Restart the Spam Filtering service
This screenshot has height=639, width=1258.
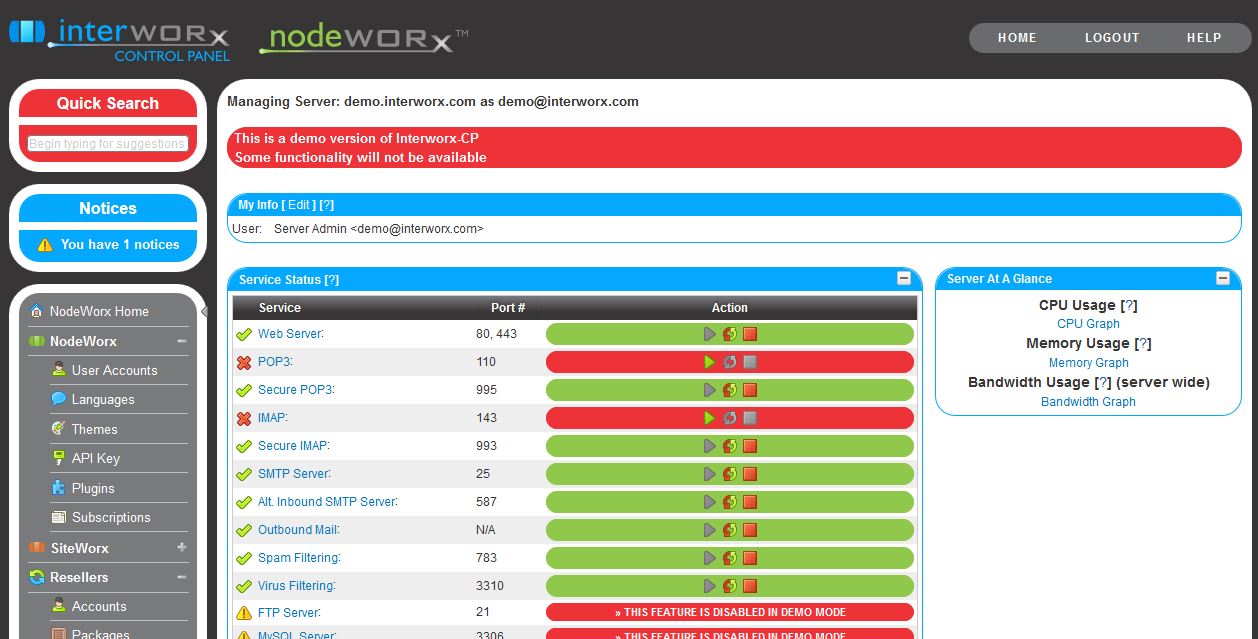pyautogui.click(x=730, y=558)
